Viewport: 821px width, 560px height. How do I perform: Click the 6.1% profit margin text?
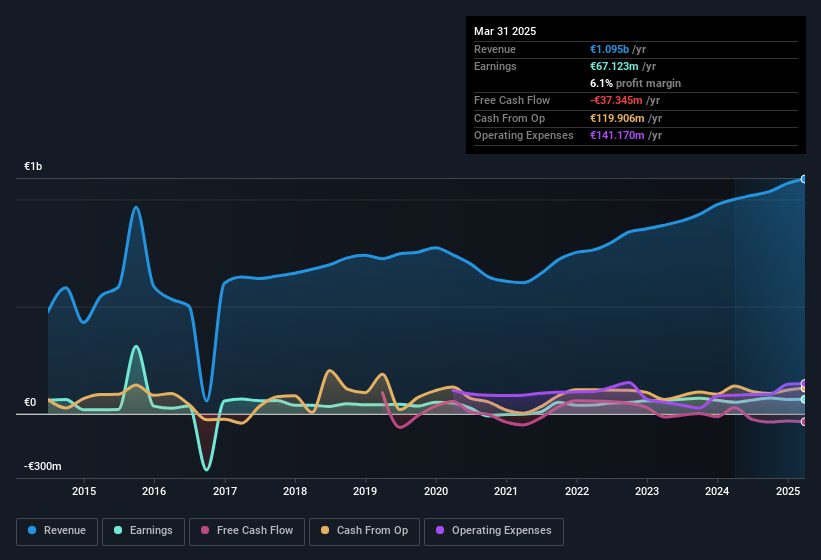[x=636, y=83]
